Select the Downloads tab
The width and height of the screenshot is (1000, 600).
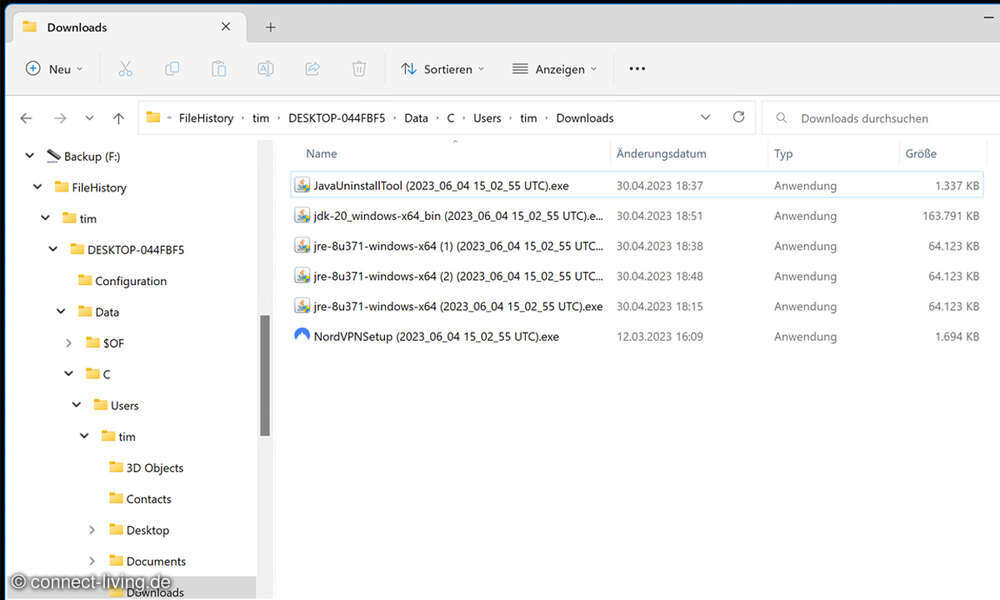click(78, 27)
